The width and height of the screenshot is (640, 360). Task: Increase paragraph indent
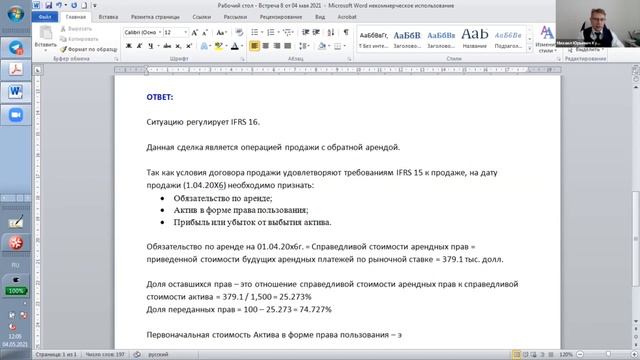coord(316,32)
